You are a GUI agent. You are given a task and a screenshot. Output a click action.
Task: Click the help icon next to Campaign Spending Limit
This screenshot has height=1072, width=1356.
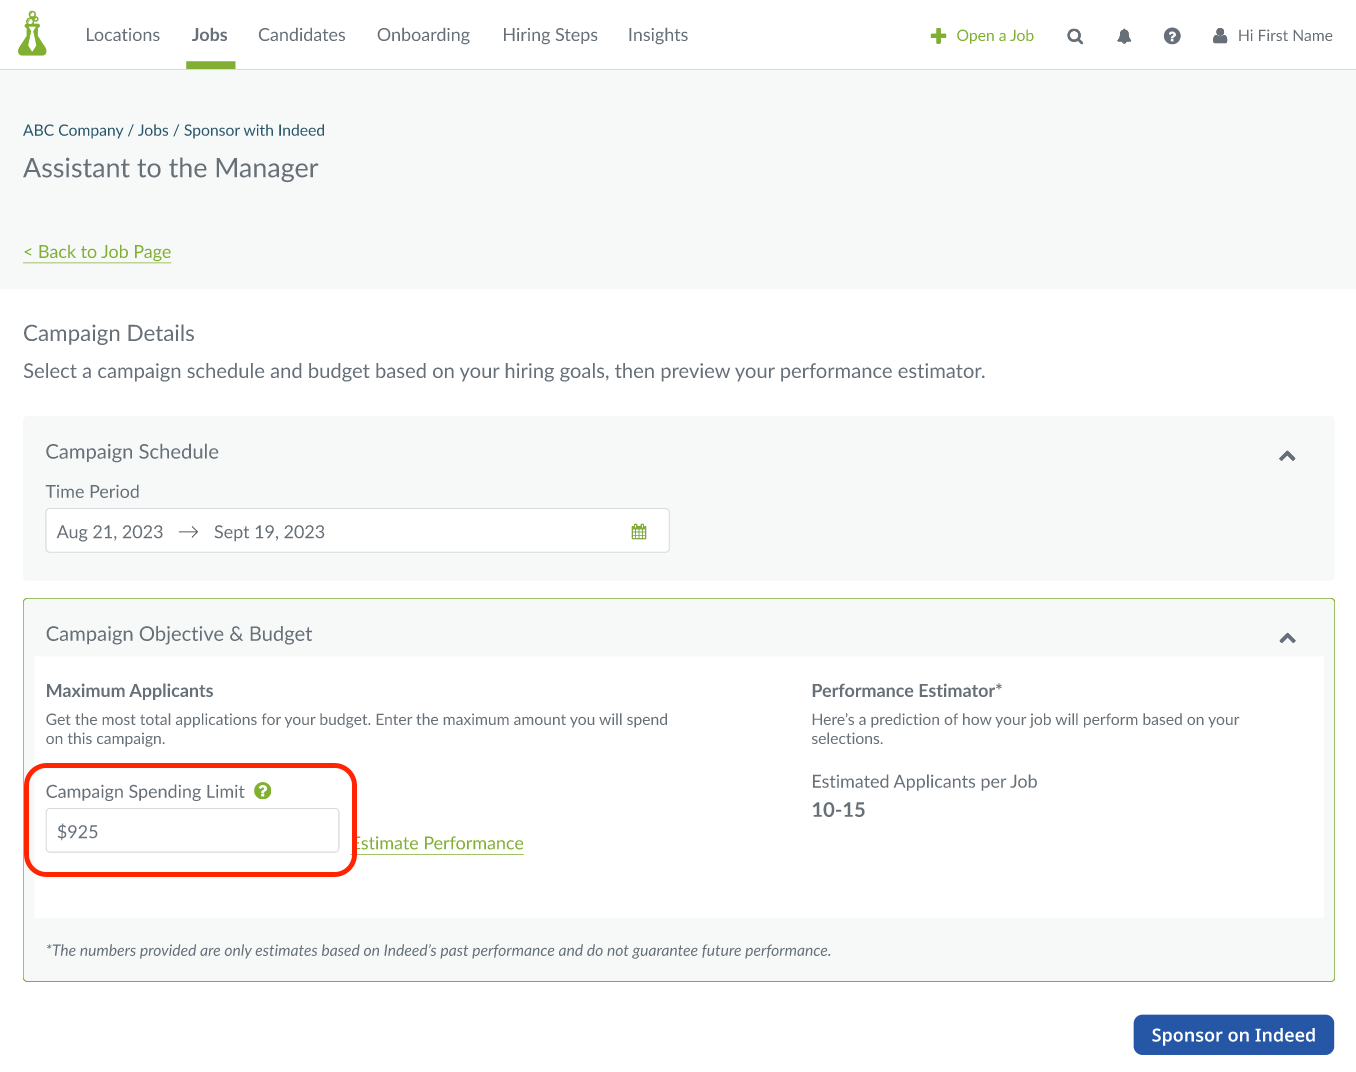tap(262, 790)
